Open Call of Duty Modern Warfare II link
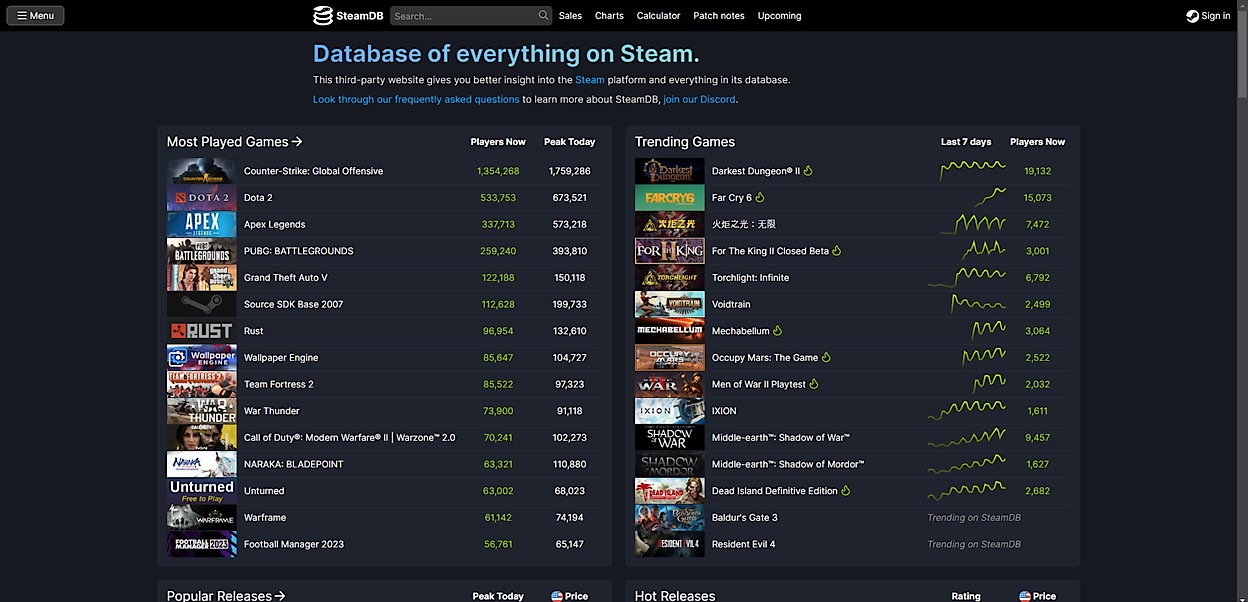The image size is (1248, 602). click(349, 438)
